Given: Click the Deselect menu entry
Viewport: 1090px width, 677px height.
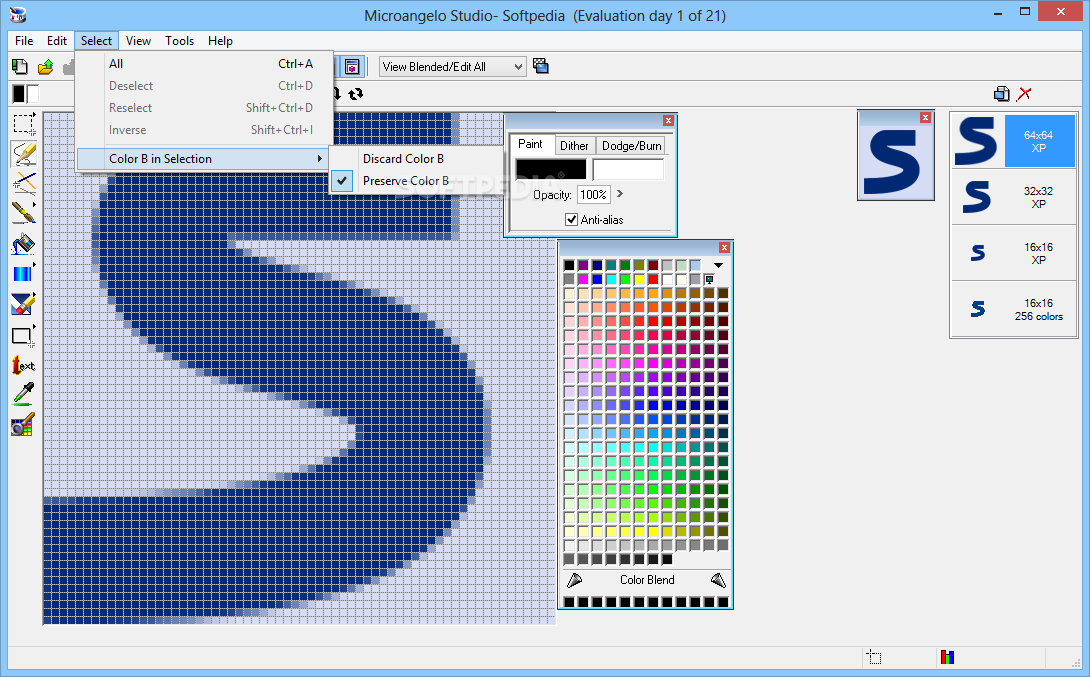Looking at the screenshot, I should [204, 85].
